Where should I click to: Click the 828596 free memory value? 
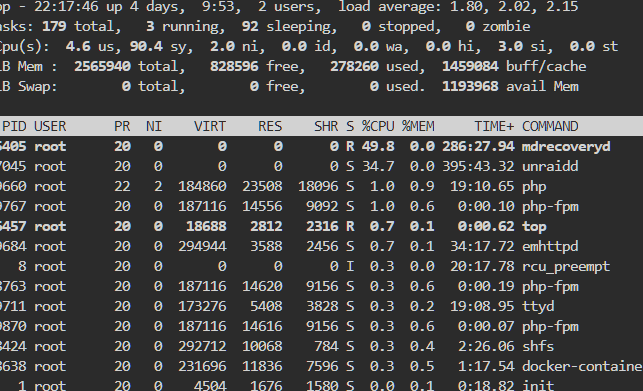234,66
